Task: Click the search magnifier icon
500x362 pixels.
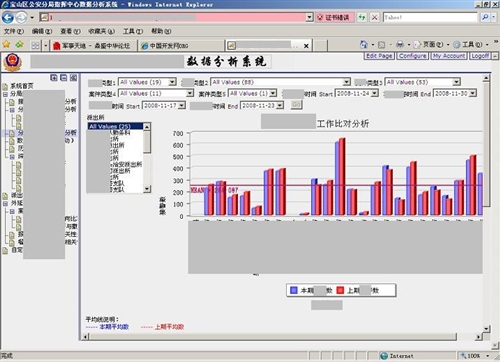Action: click(x=485, y=17)
